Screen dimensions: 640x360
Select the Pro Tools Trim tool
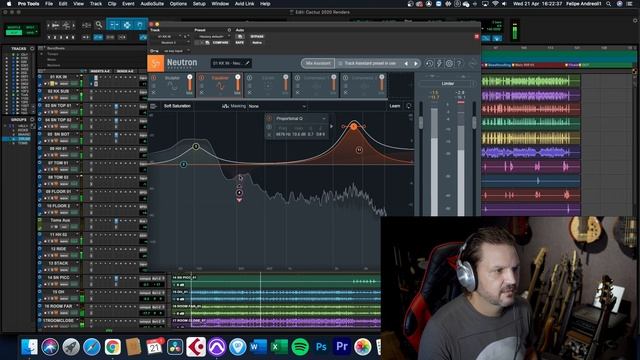(114, 25)
